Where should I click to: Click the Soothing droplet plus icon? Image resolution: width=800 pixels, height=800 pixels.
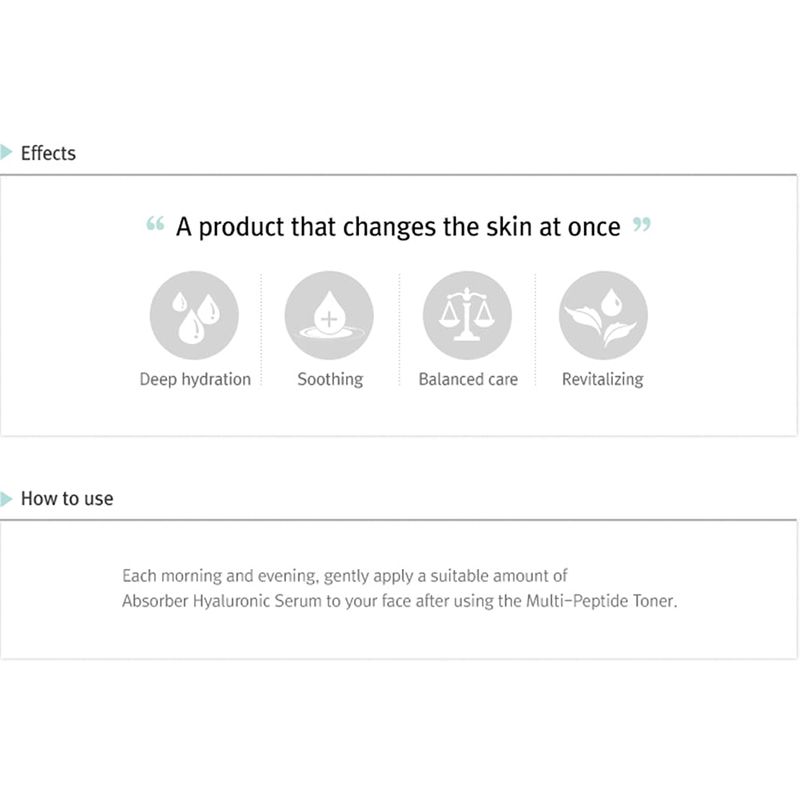pyautogui.click(x=329, y=315)
